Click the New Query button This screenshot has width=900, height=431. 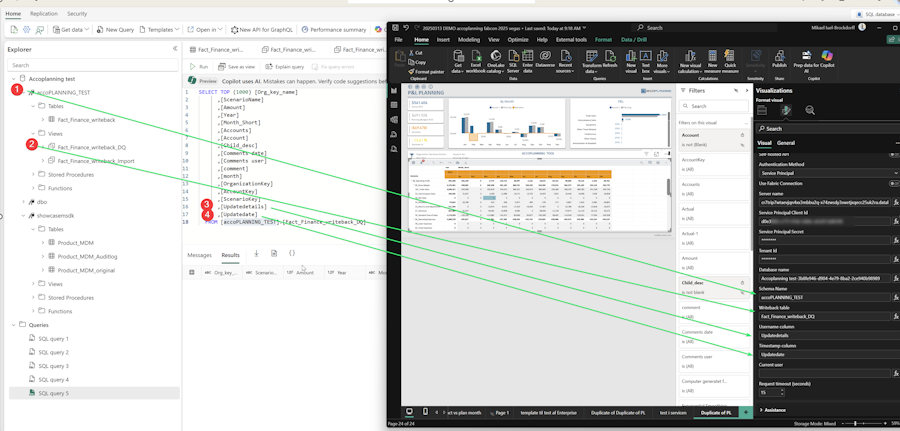click(x=118, y=30)
